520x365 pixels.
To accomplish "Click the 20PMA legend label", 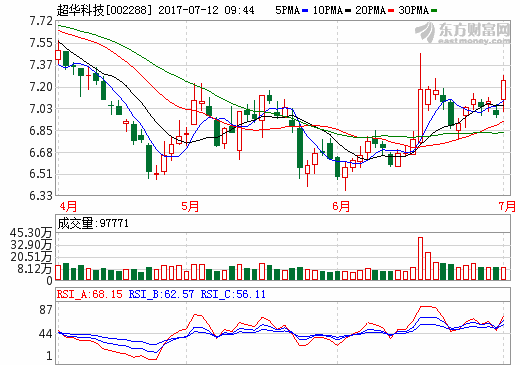I will (370, 10).
